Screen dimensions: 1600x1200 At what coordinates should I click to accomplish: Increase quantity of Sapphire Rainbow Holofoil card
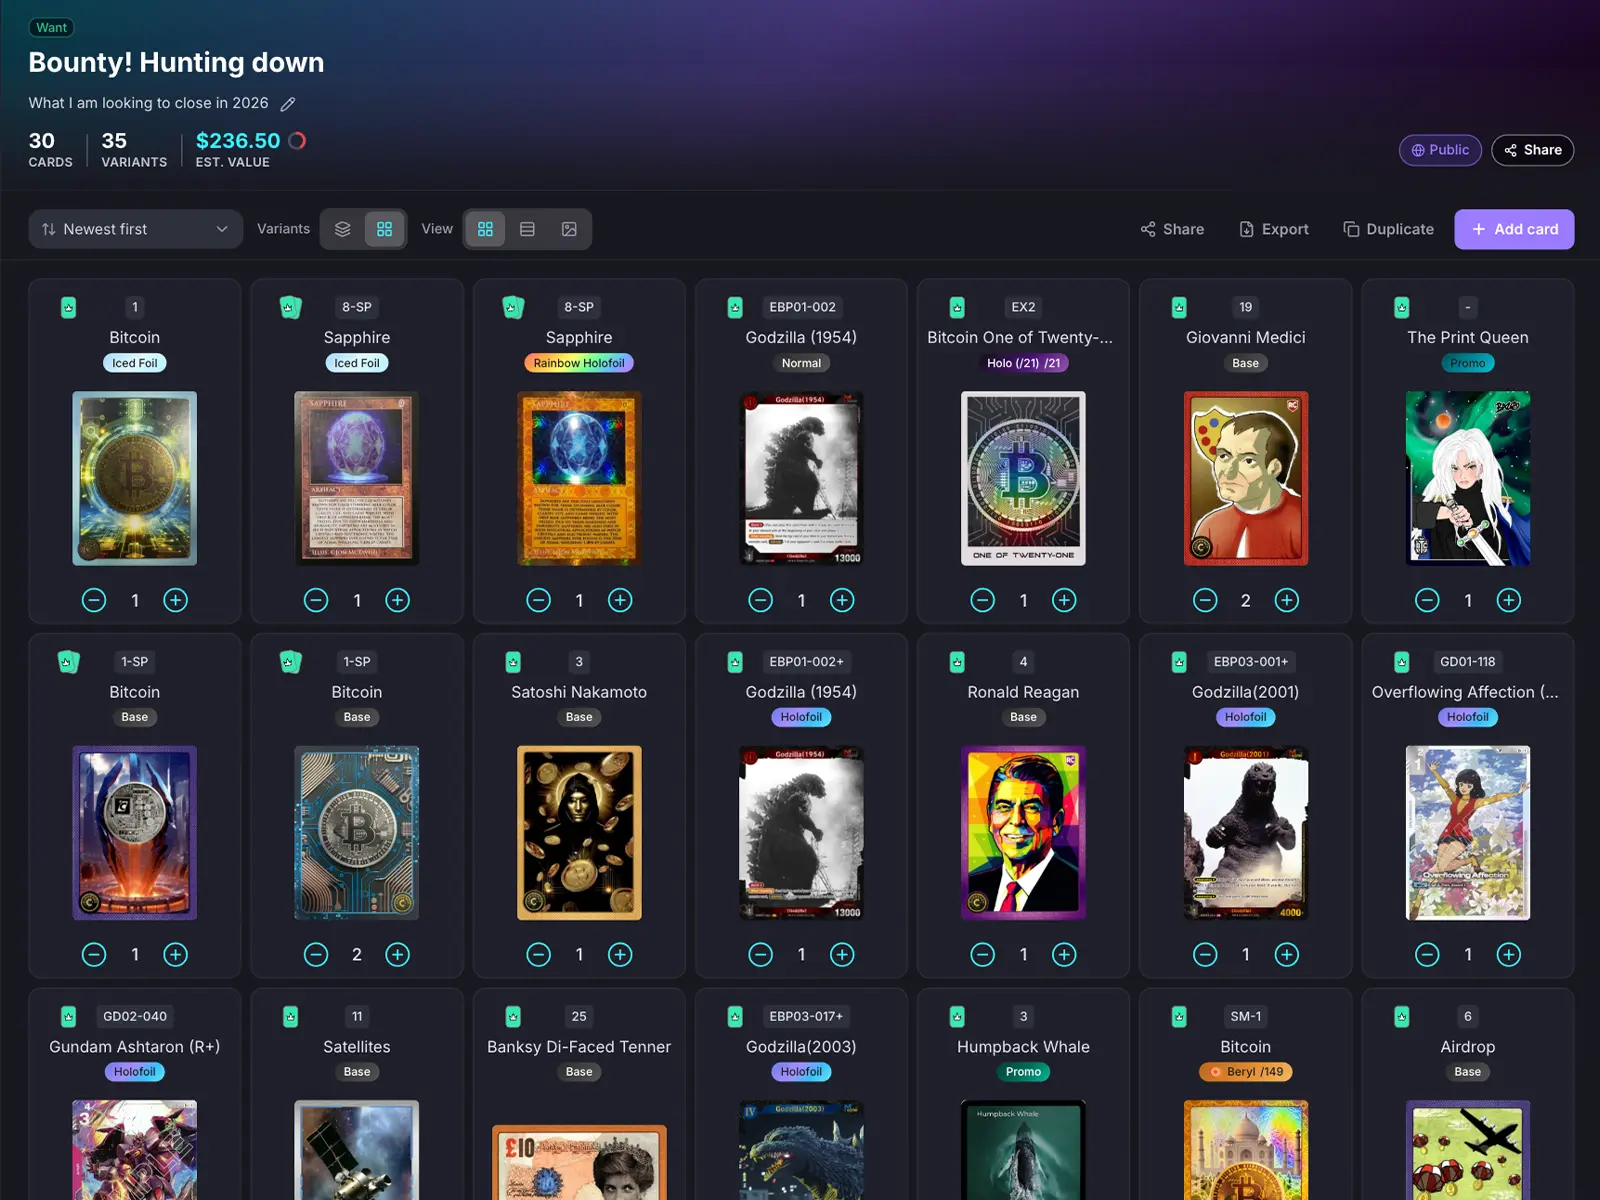coord(620,600)
